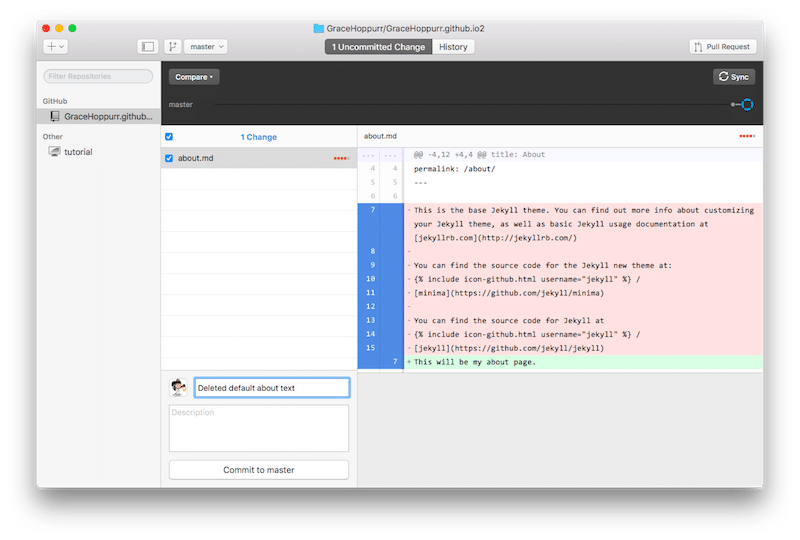
Task: Open a Pull Request
Action: (722, 47)
